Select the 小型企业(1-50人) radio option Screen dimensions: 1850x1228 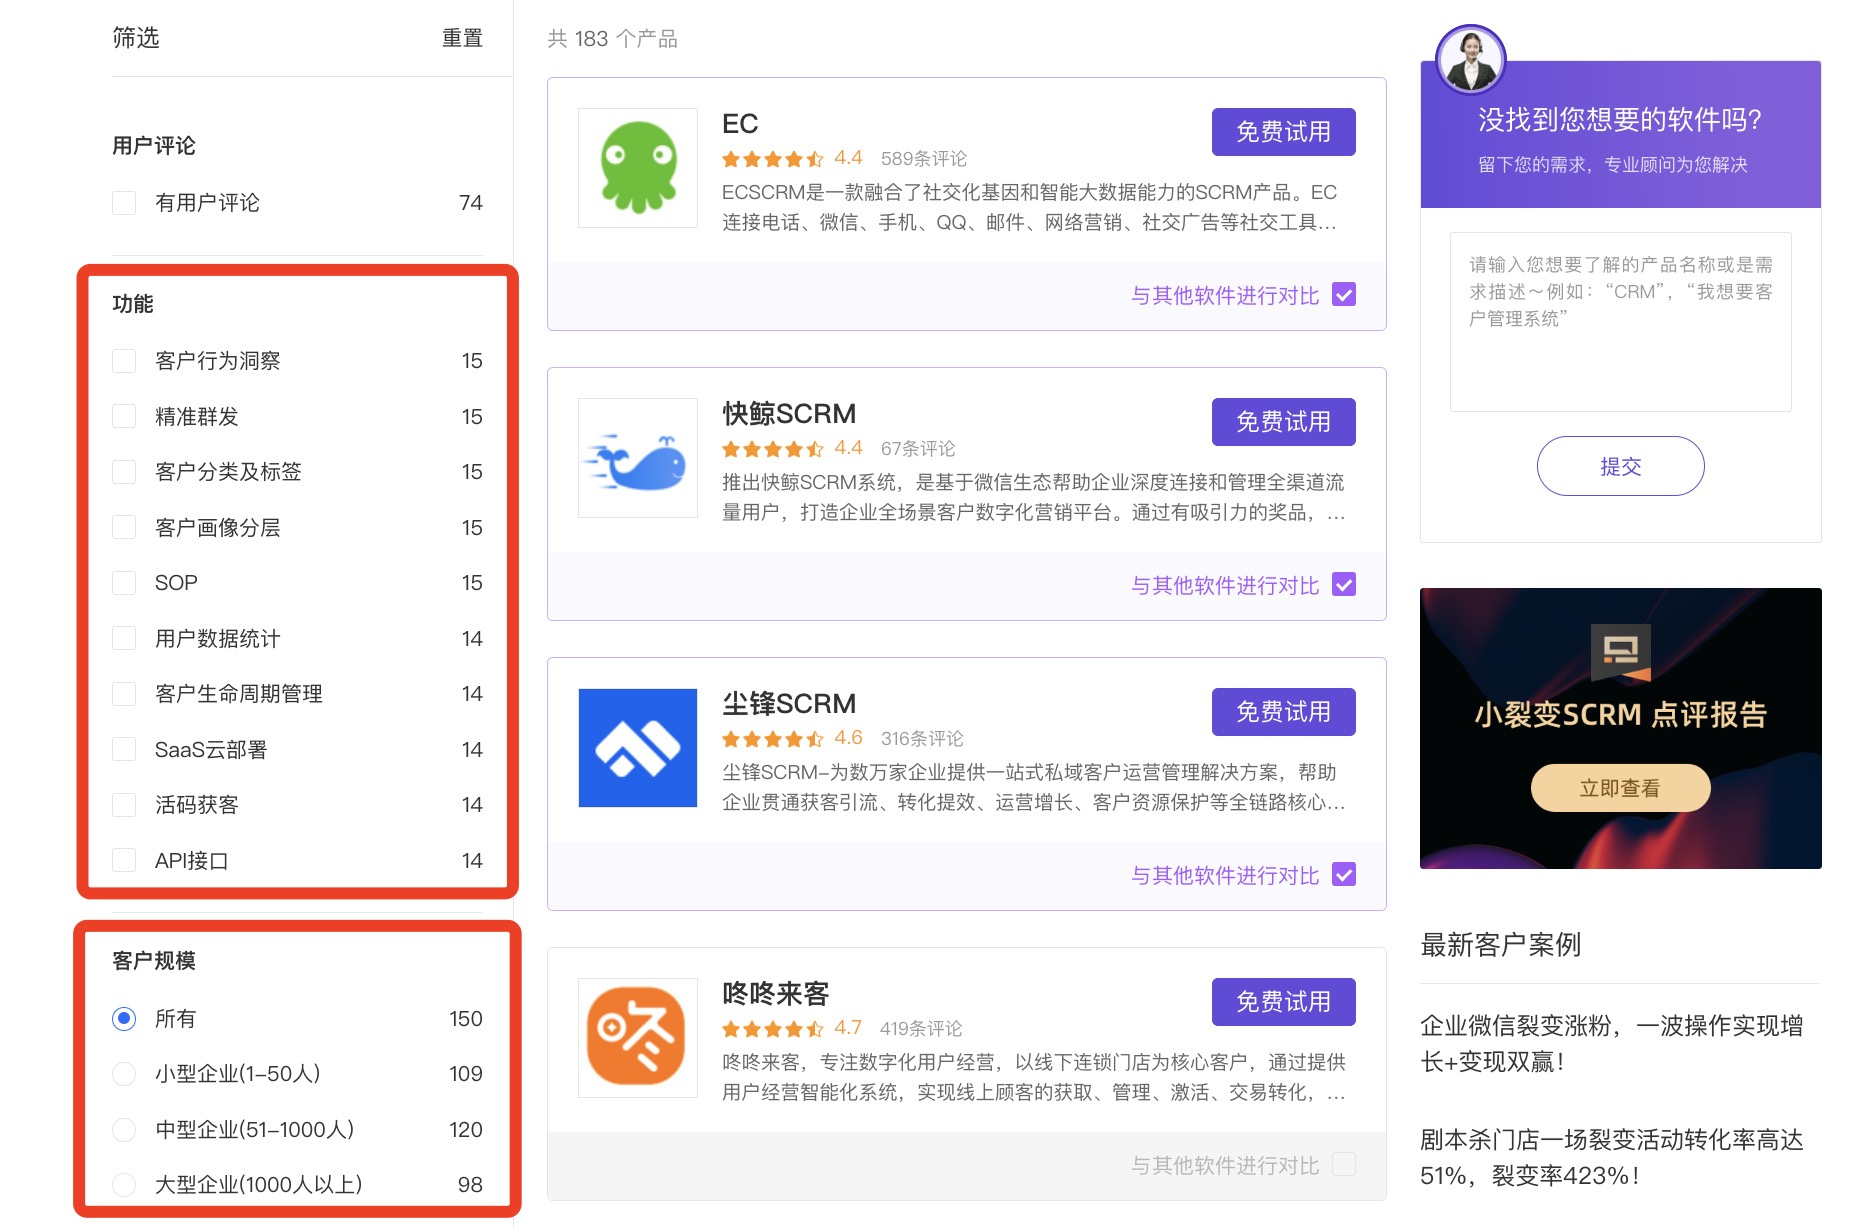[125, 1074]
